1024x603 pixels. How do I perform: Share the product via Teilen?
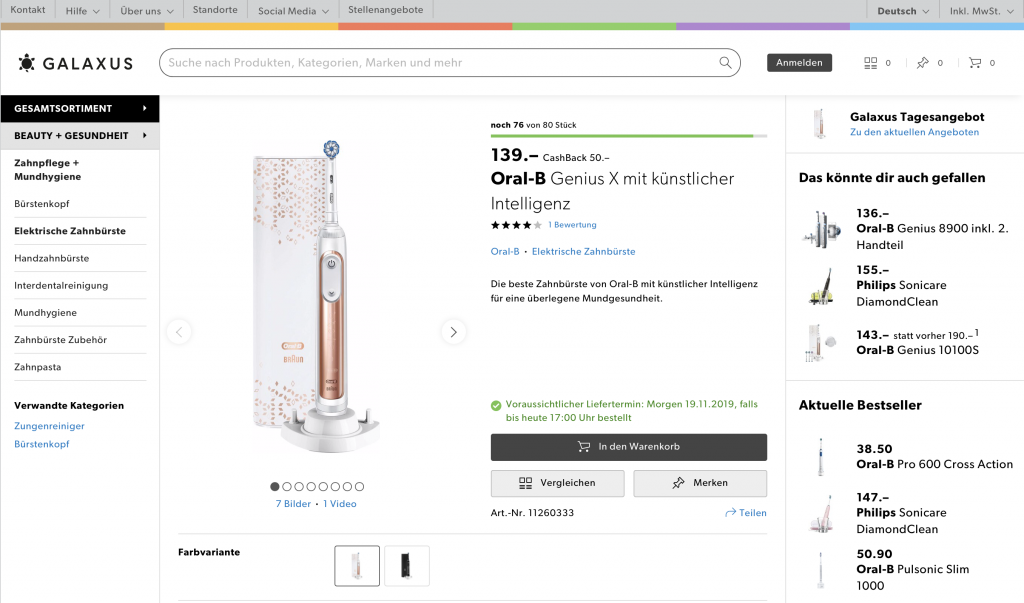[745, 513]
